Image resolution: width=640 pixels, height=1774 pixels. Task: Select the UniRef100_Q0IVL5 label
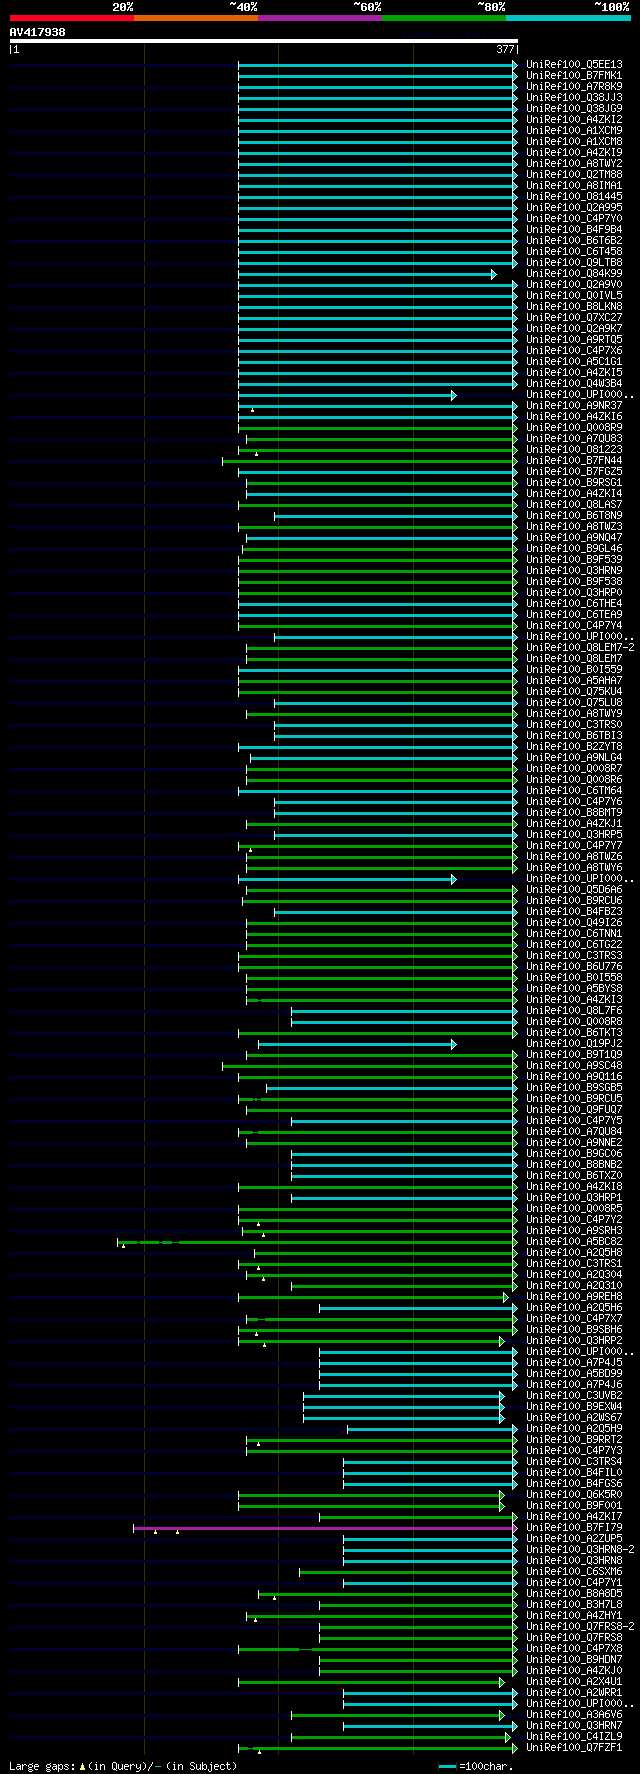[x=574, y=295]
